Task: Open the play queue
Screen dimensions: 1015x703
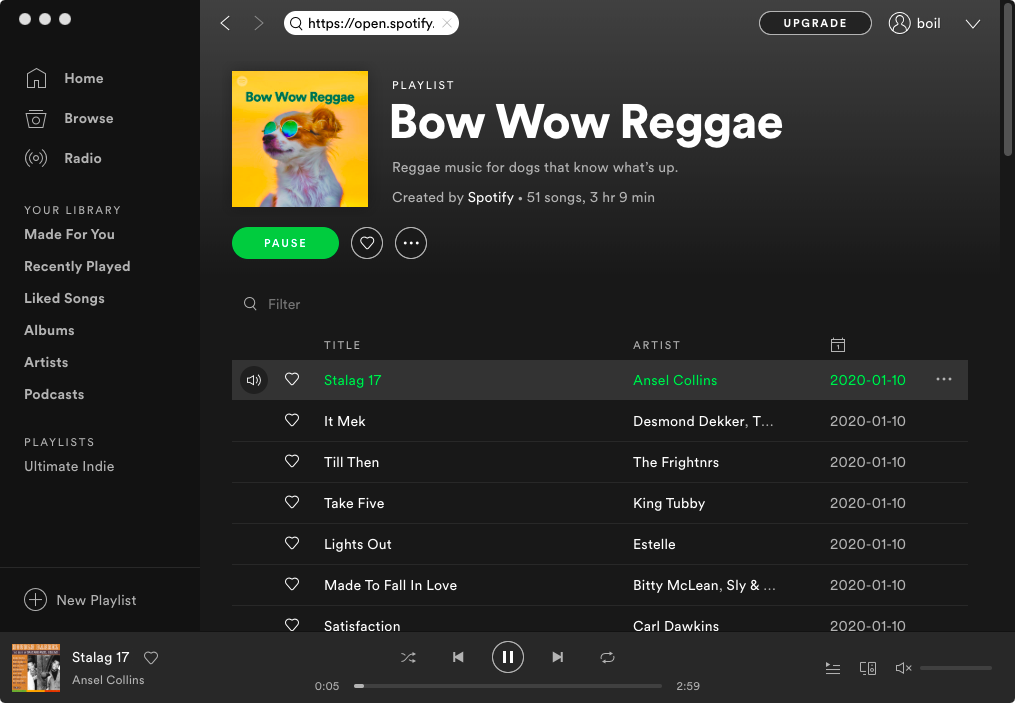Action: pyautogui.click(x=833, y=668)
